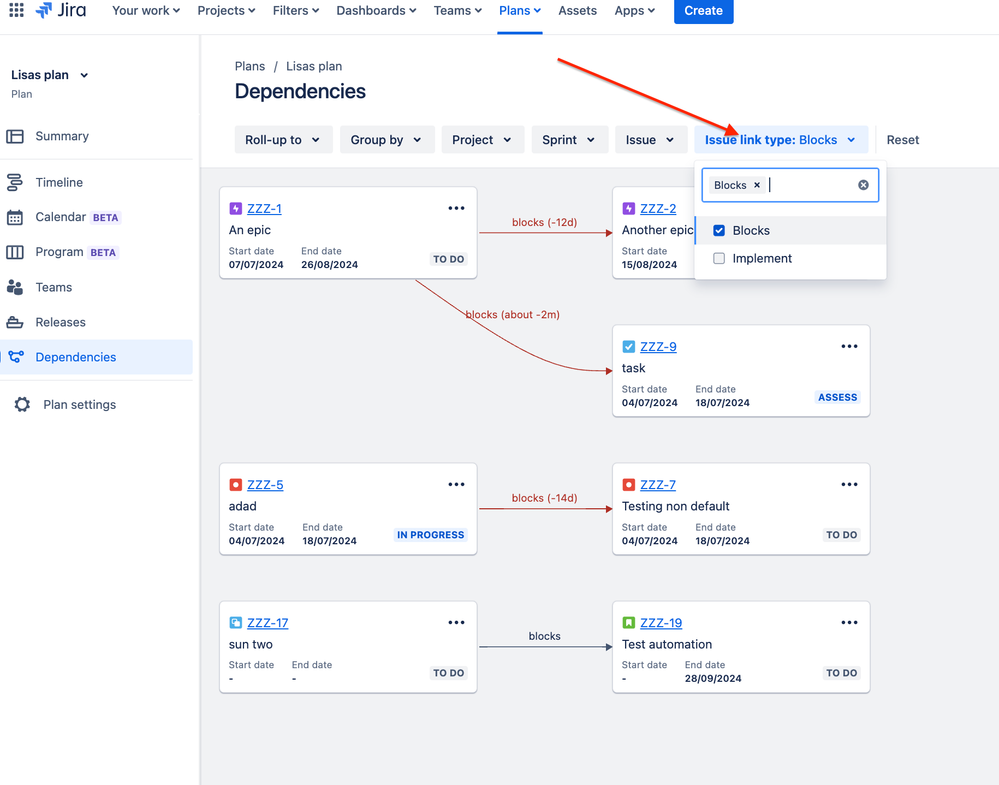Open the app switcher grid icon

click(17, 10)
